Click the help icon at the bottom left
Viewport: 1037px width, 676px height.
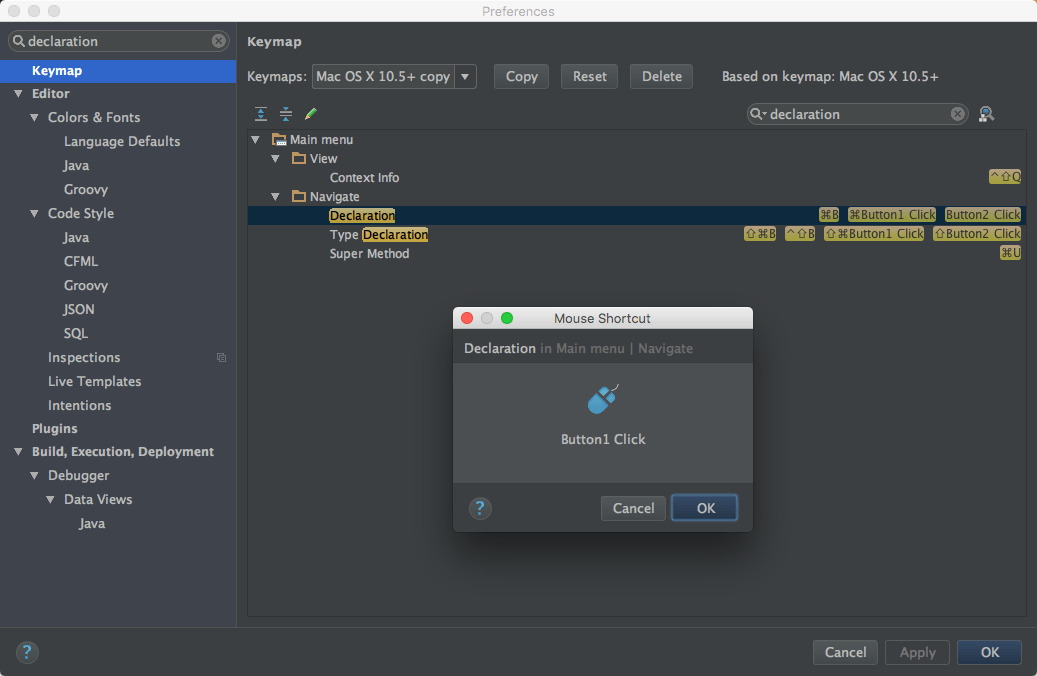click(x=27, y=652)
